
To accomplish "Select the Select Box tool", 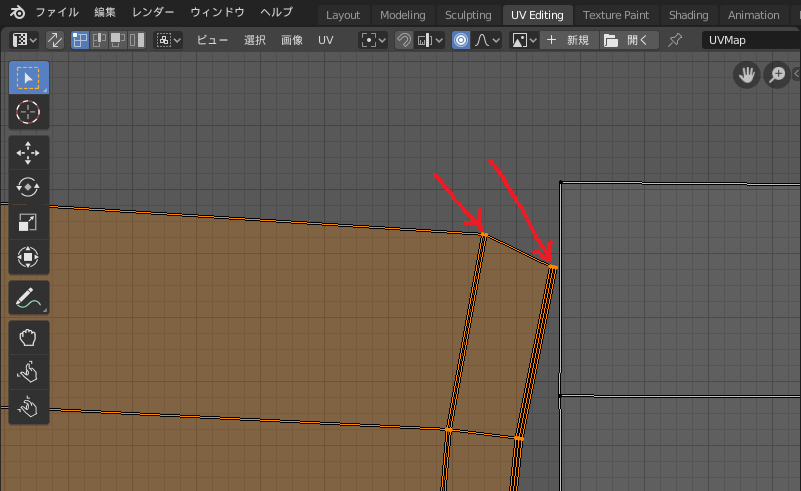I will 29,78.
